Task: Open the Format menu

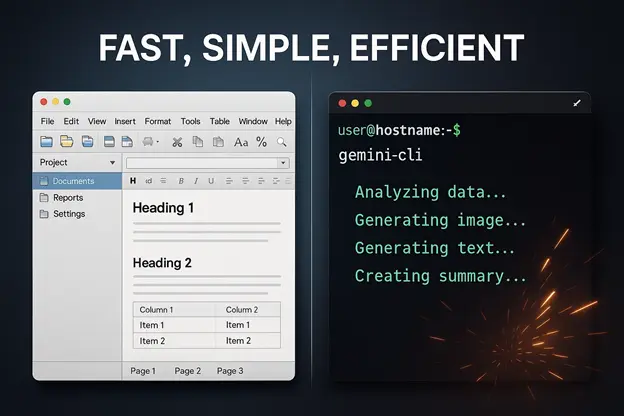Action: [x=158, y=121]
